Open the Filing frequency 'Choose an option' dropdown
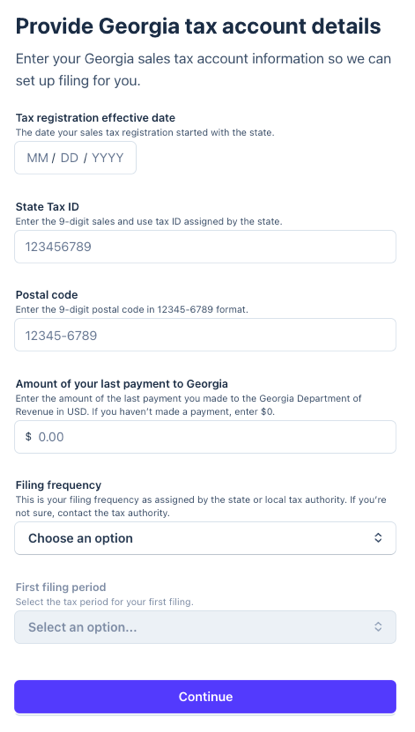The image size is (415, 732). click(205, 538)
